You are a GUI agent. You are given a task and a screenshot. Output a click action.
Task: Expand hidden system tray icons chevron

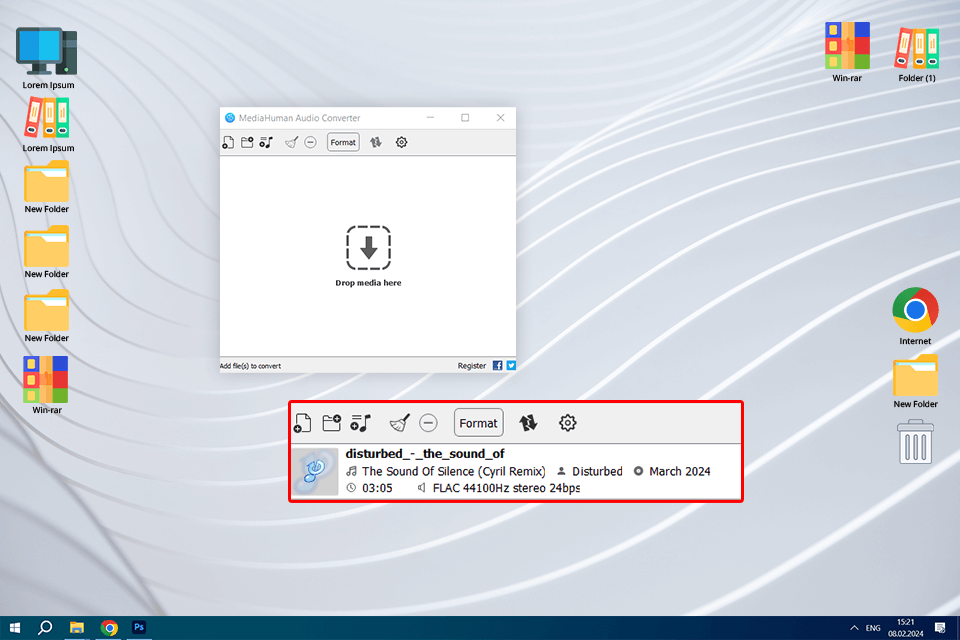click(x=853, y=628)
